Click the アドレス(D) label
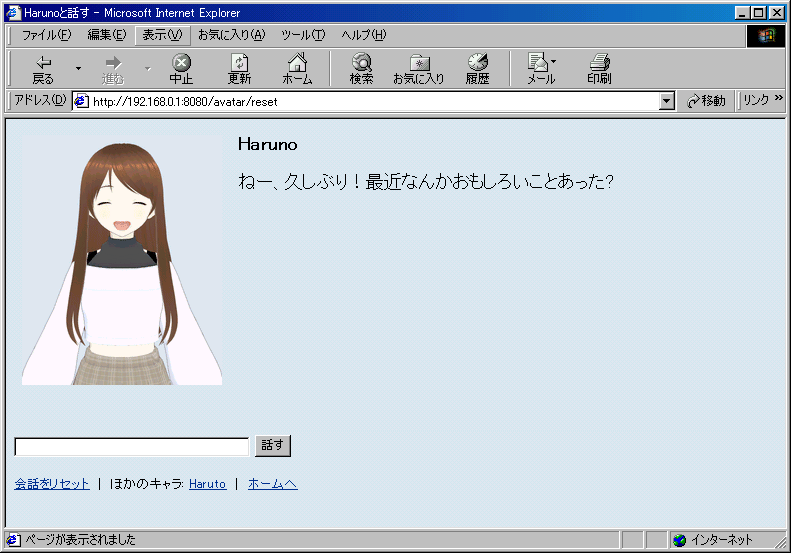791x553 pixels. point(40,100)
